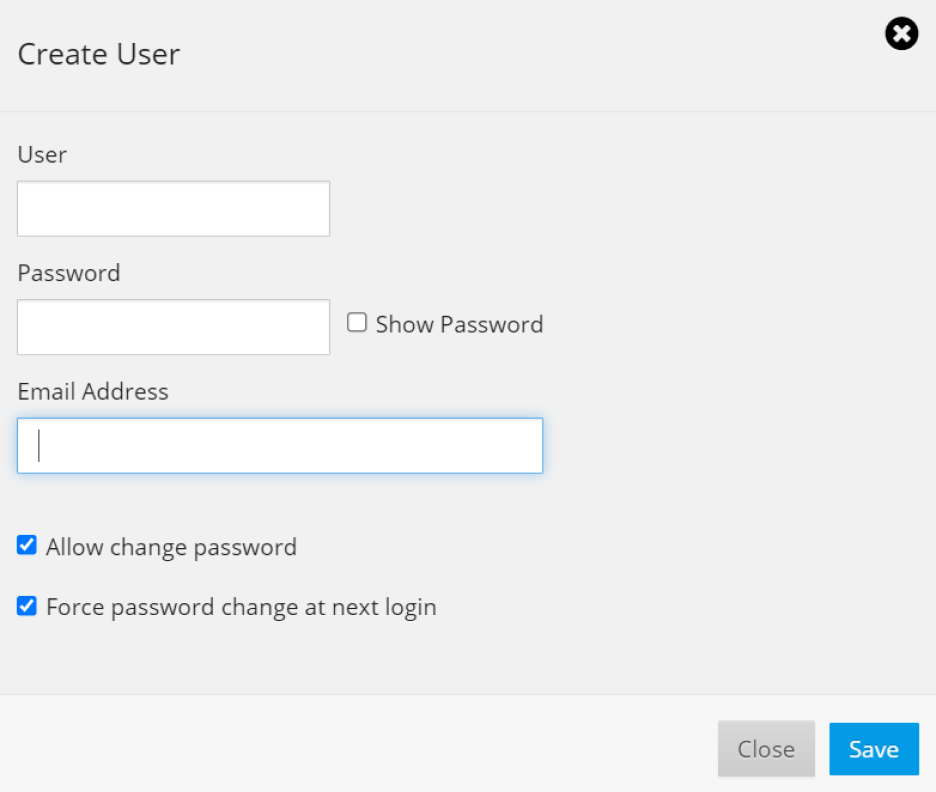Click the blue checkmark beside the Force password change option
Screen dimensions: 936x792
tap(27, 605)
